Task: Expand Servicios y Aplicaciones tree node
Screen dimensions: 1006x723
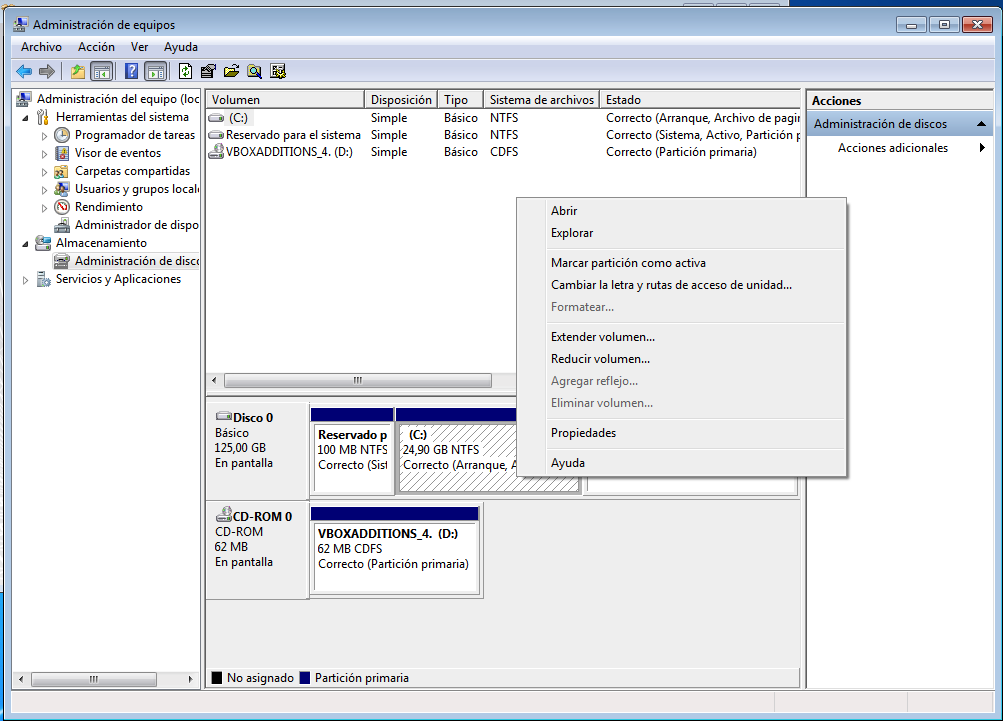Action: coord(26,280)
